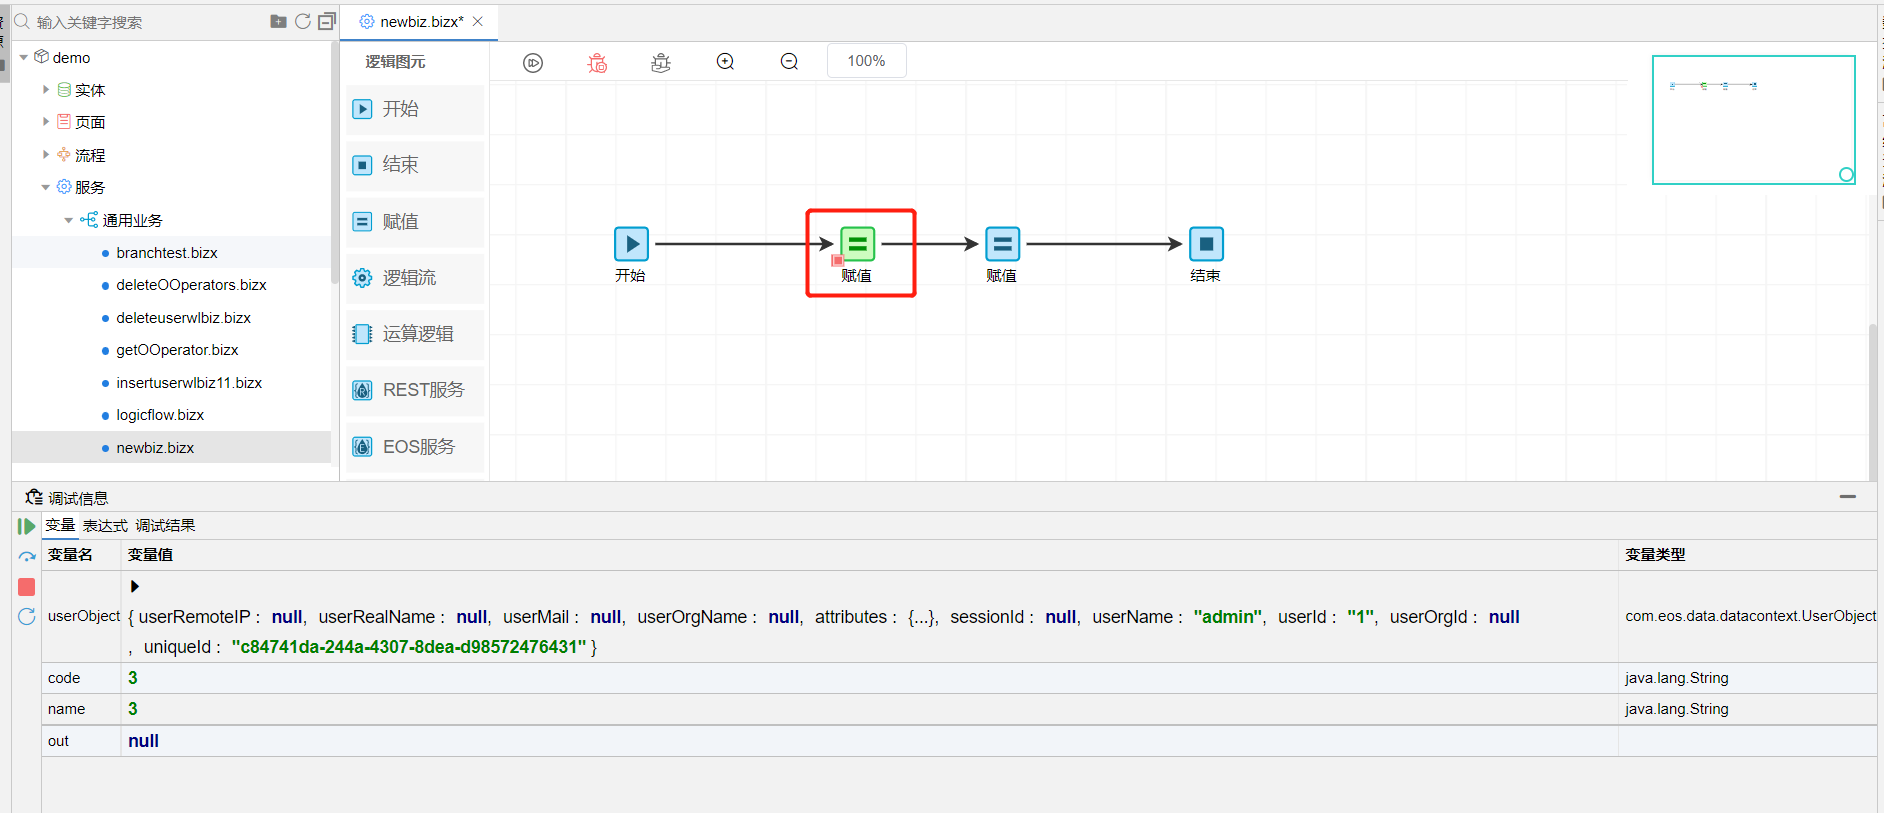Minimize the 调试信息 debug panel
Viewport: 1884px width, 813px height.
[1847, 497]
